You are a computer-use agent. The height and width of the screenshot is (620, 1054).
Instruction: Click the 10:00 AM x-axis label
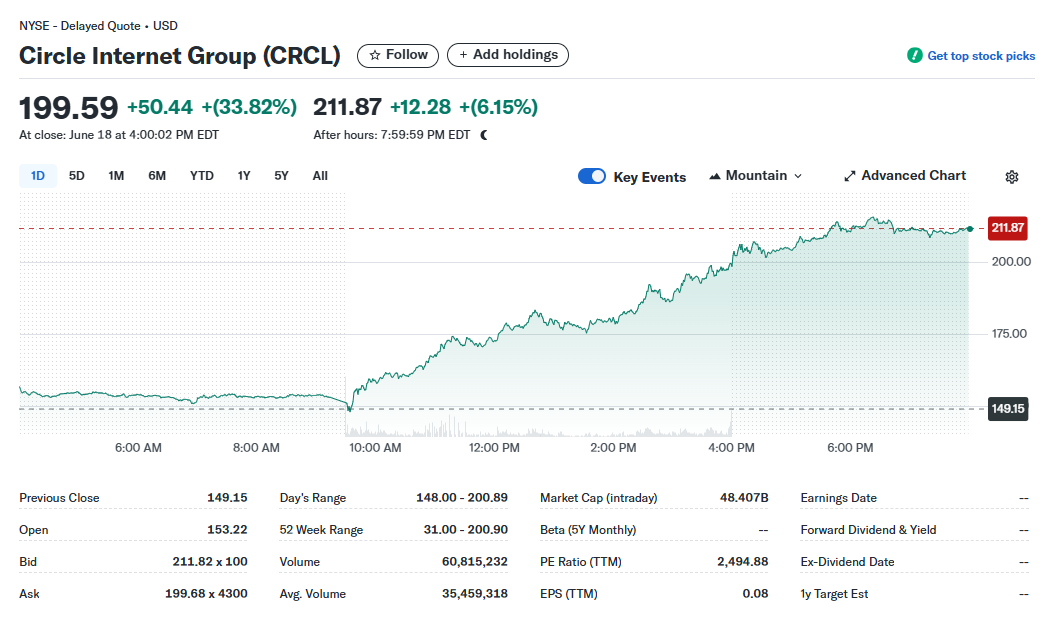point(375,448)
